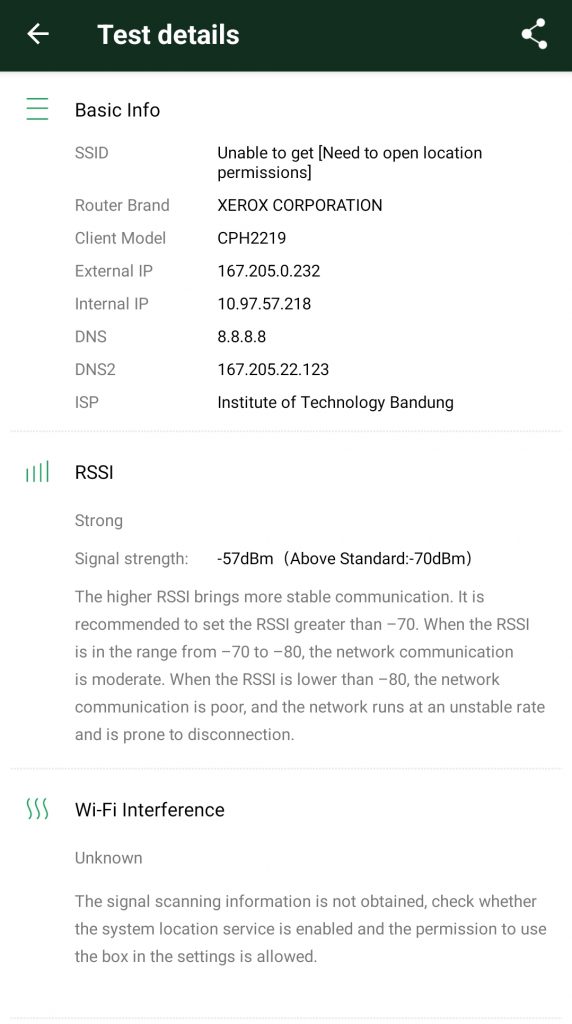Tap the Basic Info section heading
The height and width of the screenshot is (1024, 572).
click(x=118, y=110)
